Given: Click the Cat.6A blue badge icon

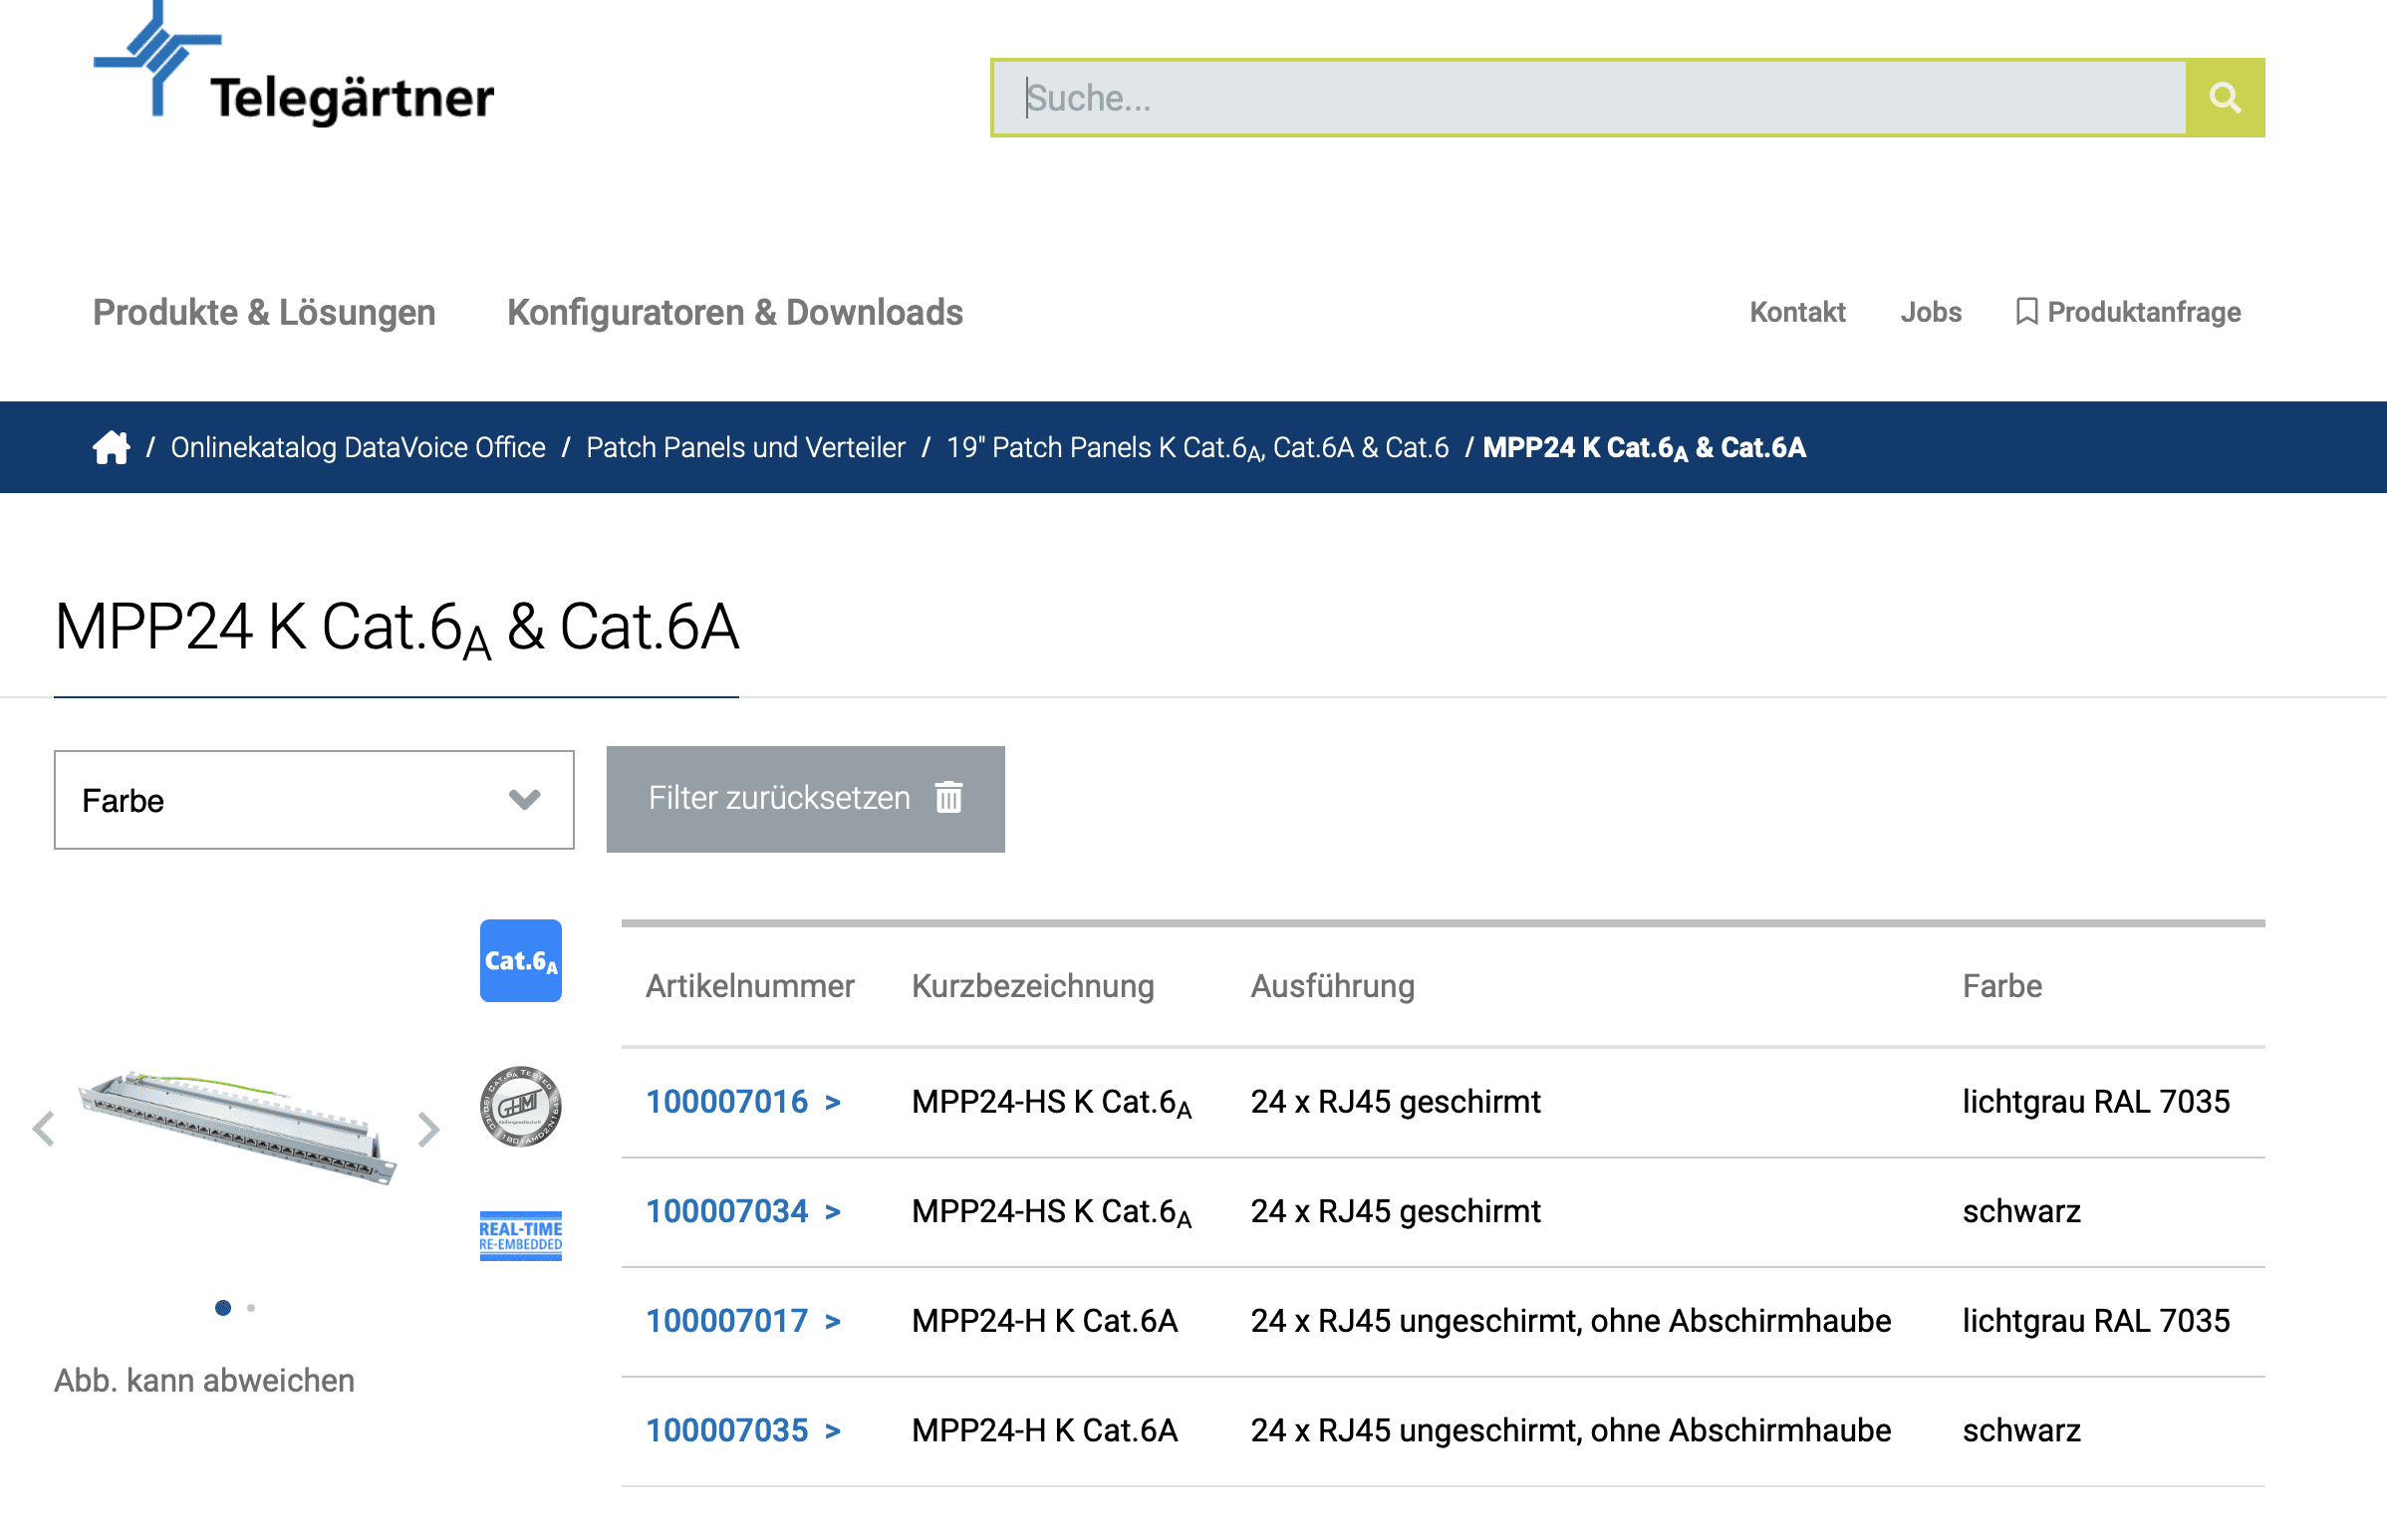Looking at the screenshot, I should click(x=521, y=960).
